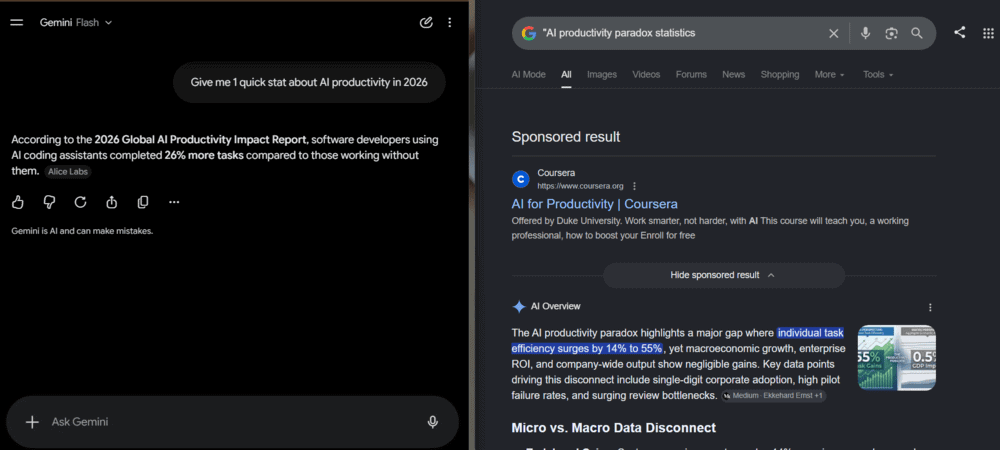Open the Coursera ad options three-dot menu

click(x=634, y=186)
